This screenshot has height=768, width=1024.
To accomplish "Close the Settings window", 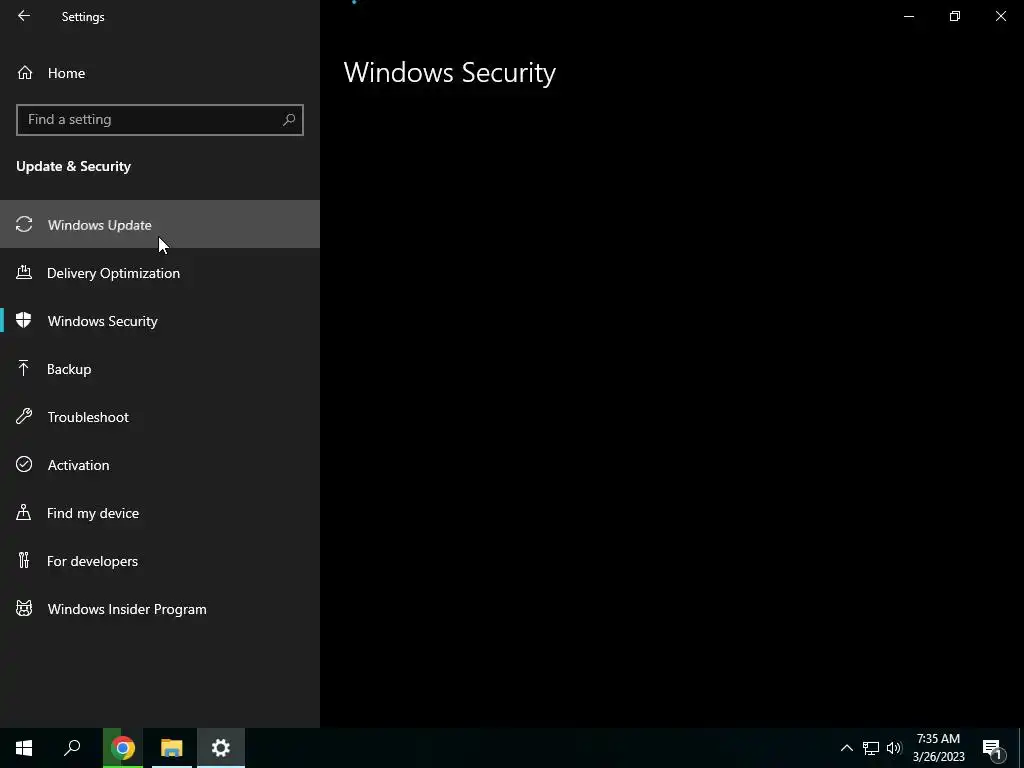I will tap(1000, 16).
